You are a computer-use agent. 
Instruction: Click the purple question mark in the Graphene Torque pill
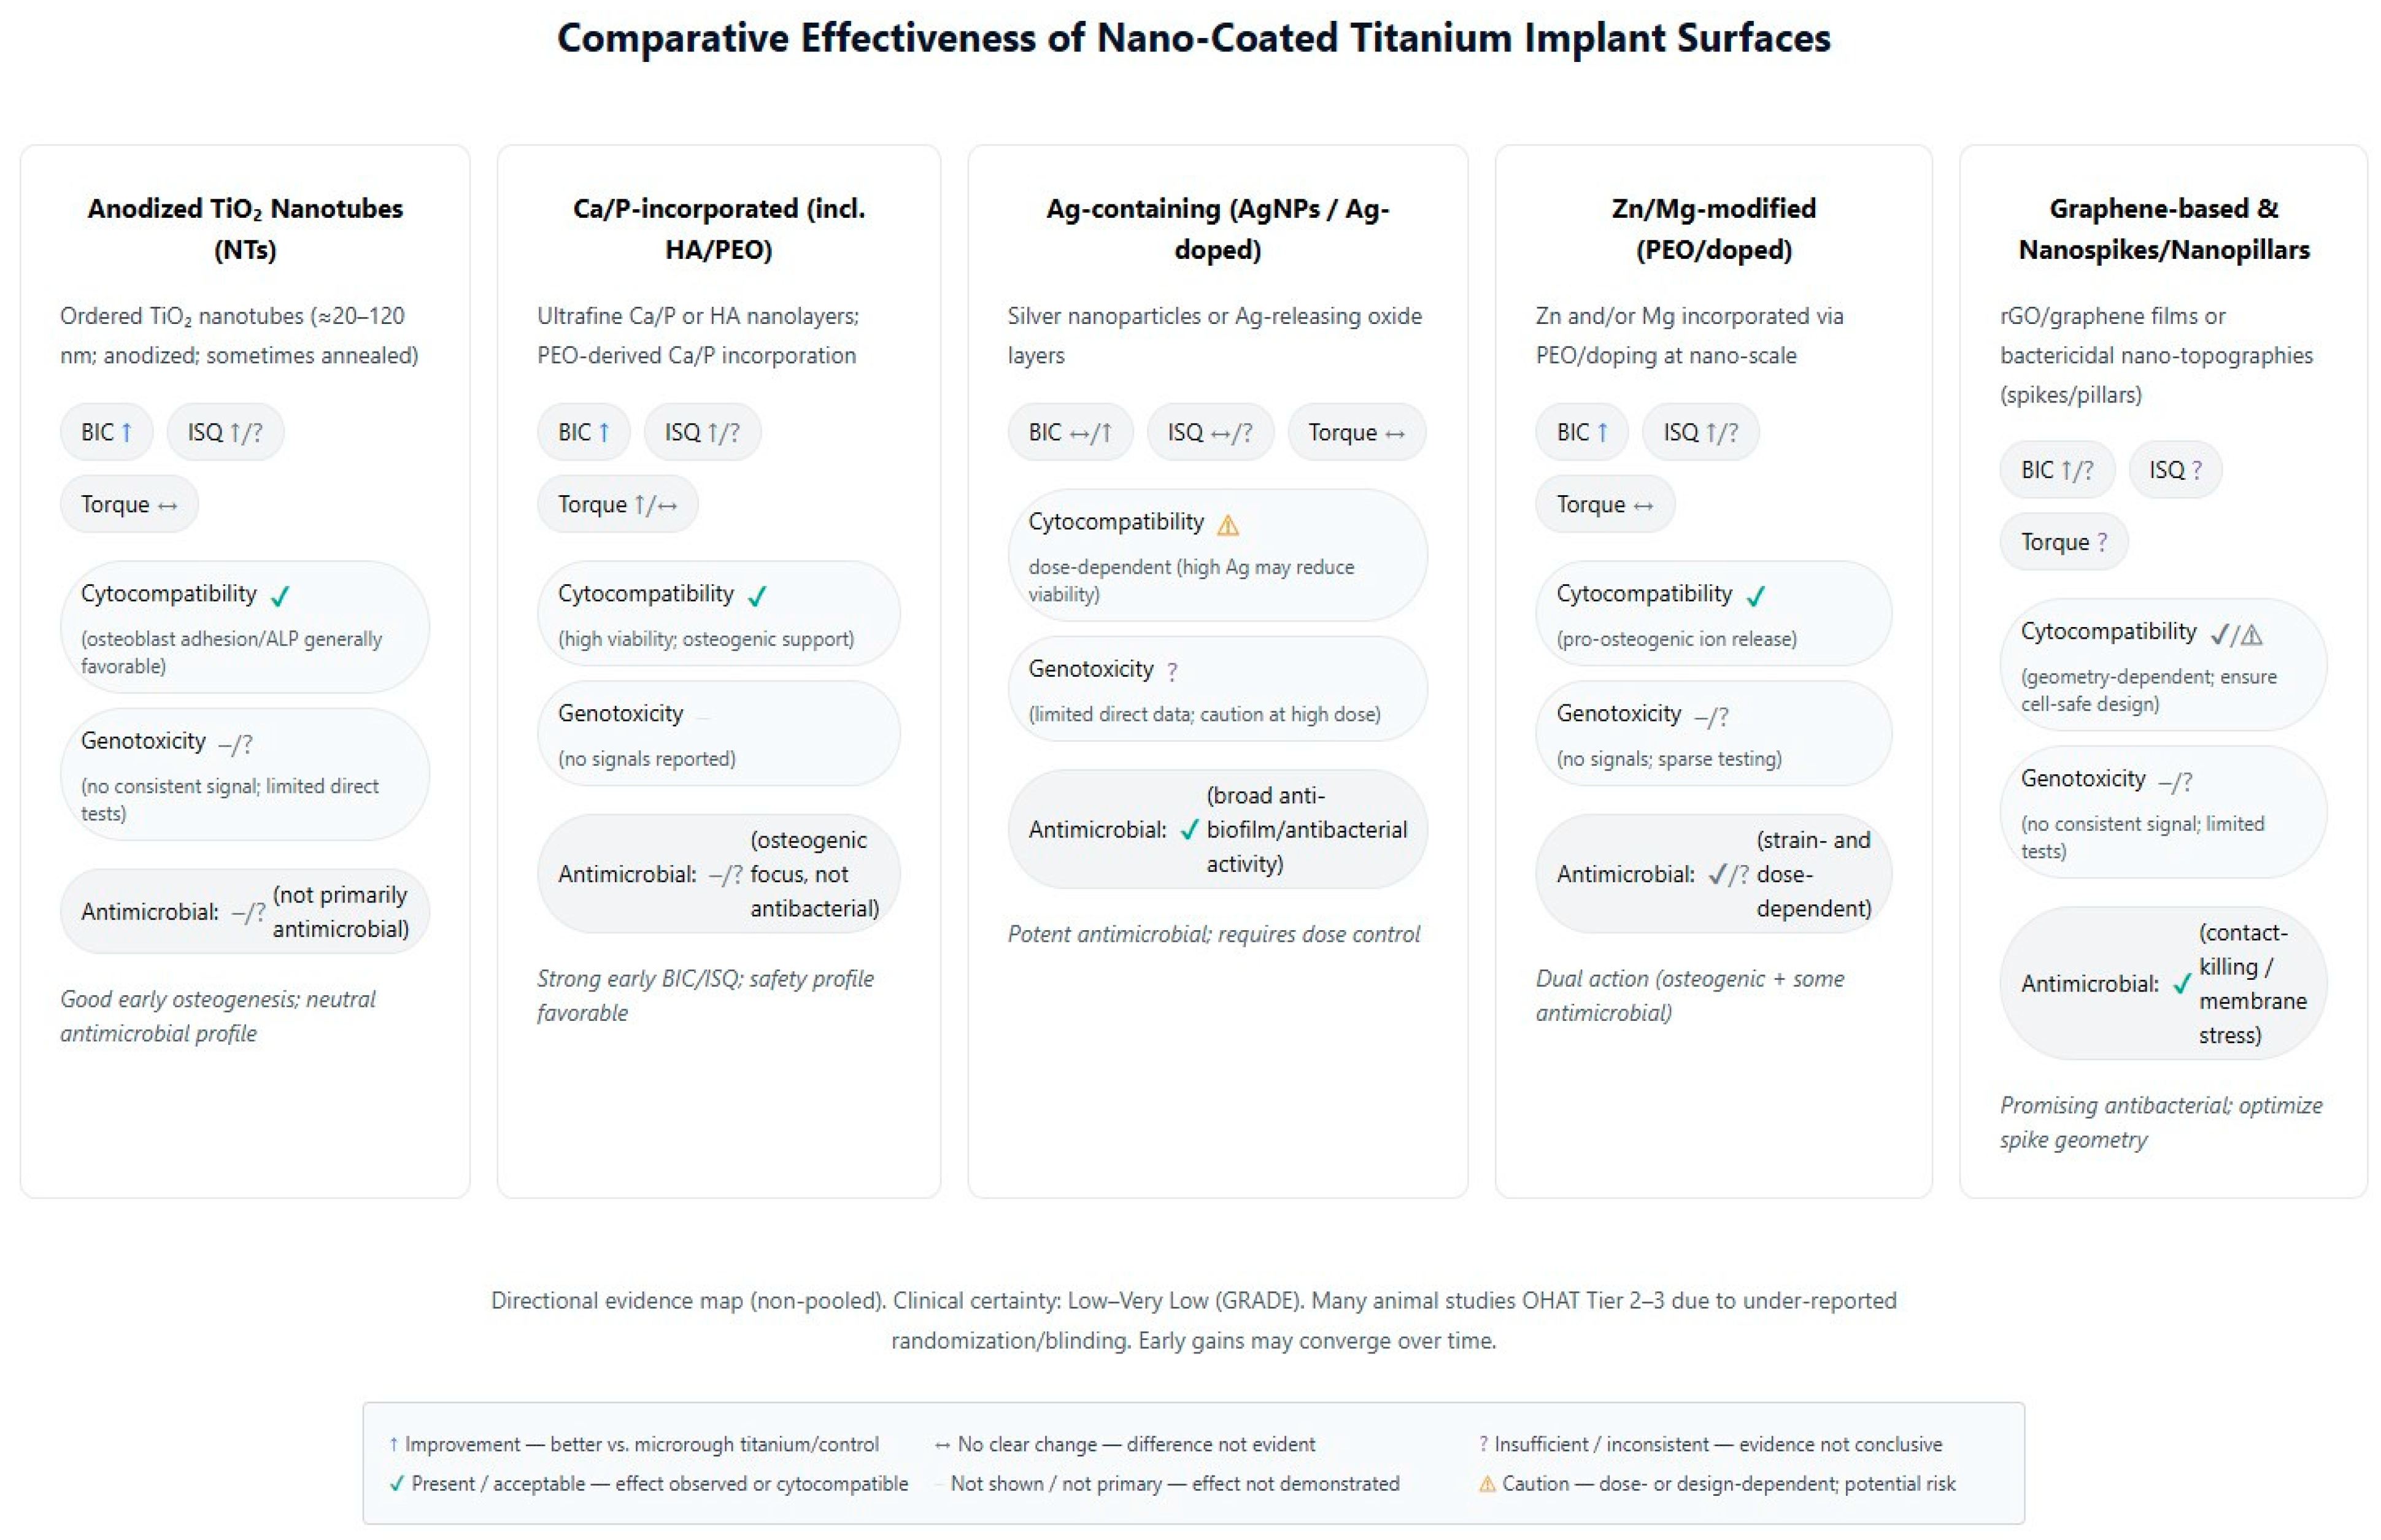tap(2102, 542)
